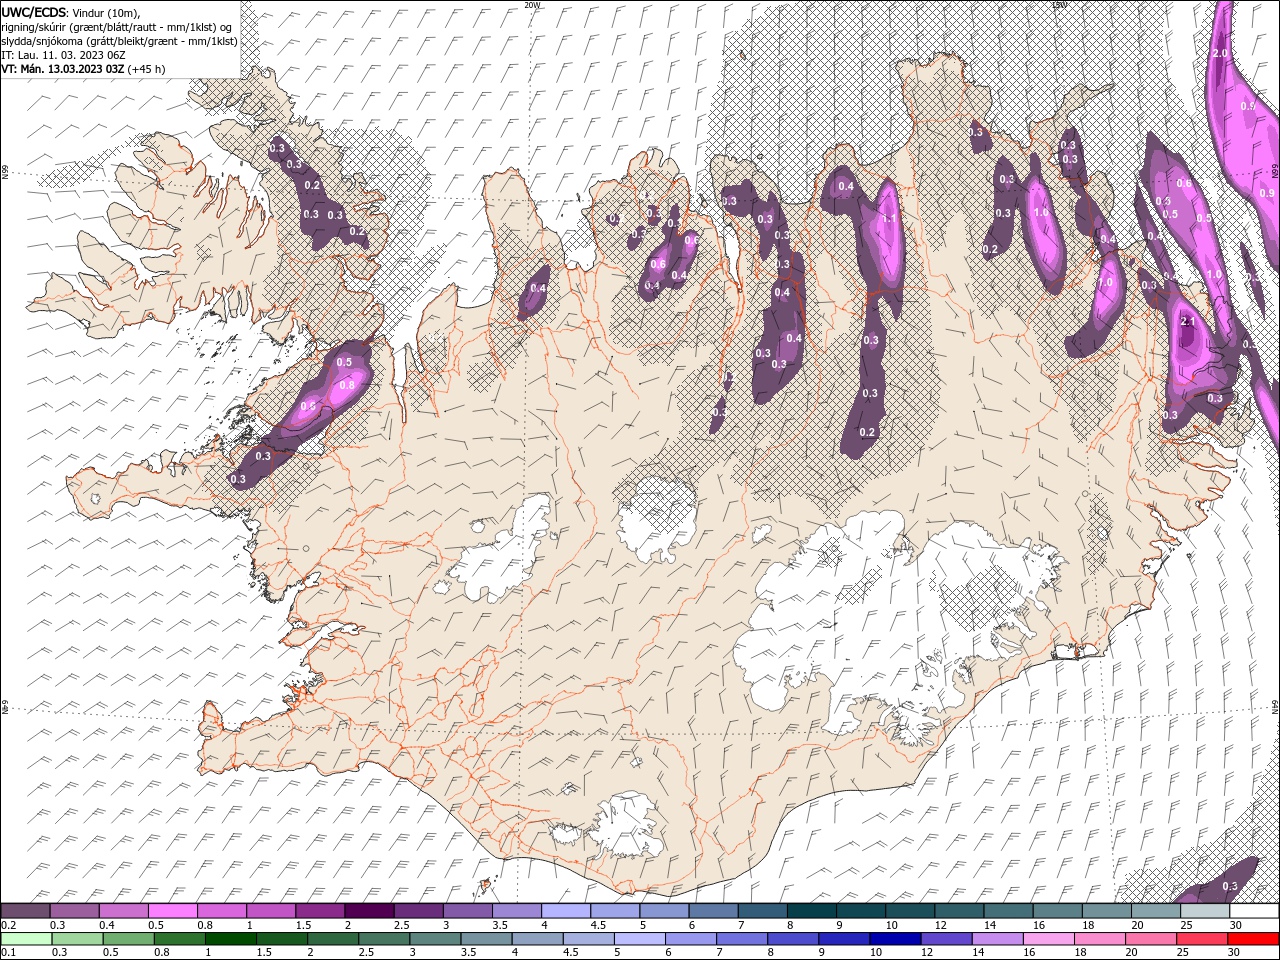Click the snow legend swatch between 1 and 1.5
The height and width of the screenshot is (960, 1280).
point(271,911)
